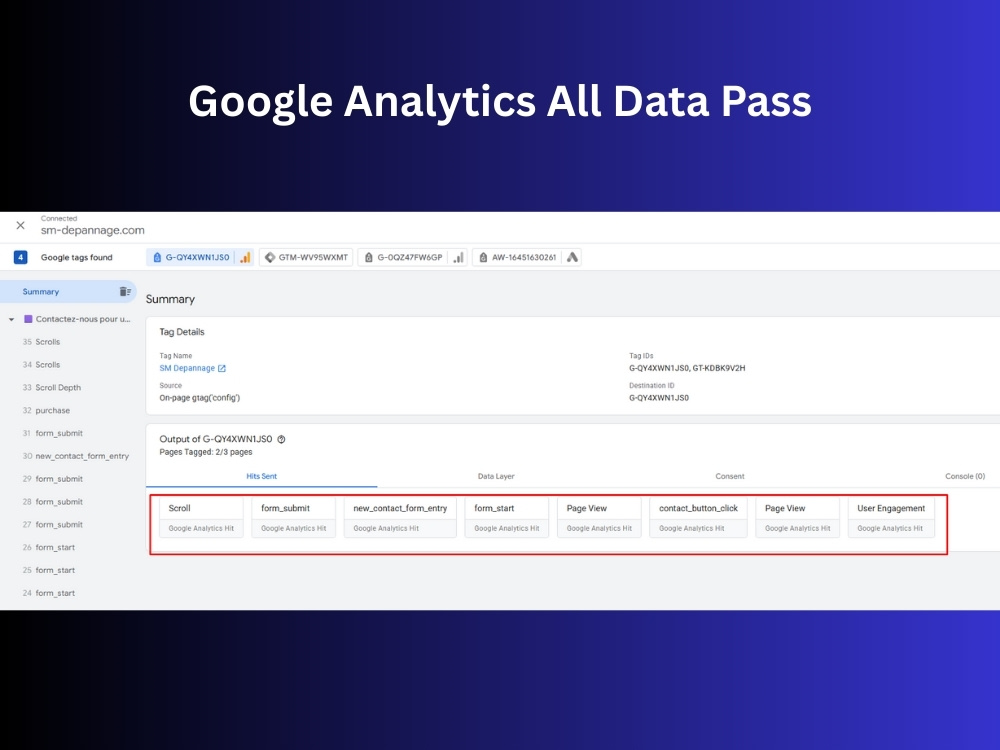Switch to the Data Layer tab
The width and height of the screenshot is (1000, 750).
point(496,476)
